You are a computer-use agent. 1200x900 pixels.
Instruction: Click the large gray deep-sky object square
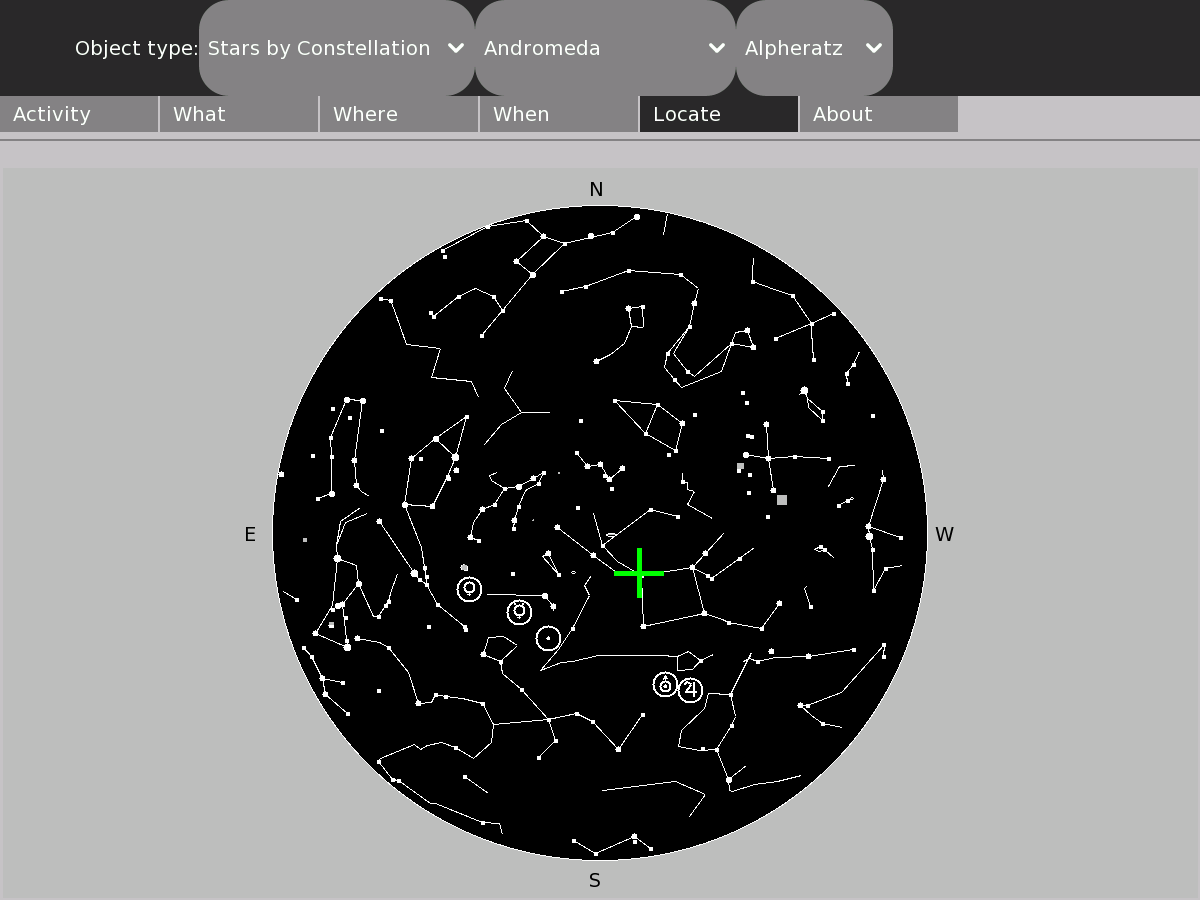click(x=782, y=500)
